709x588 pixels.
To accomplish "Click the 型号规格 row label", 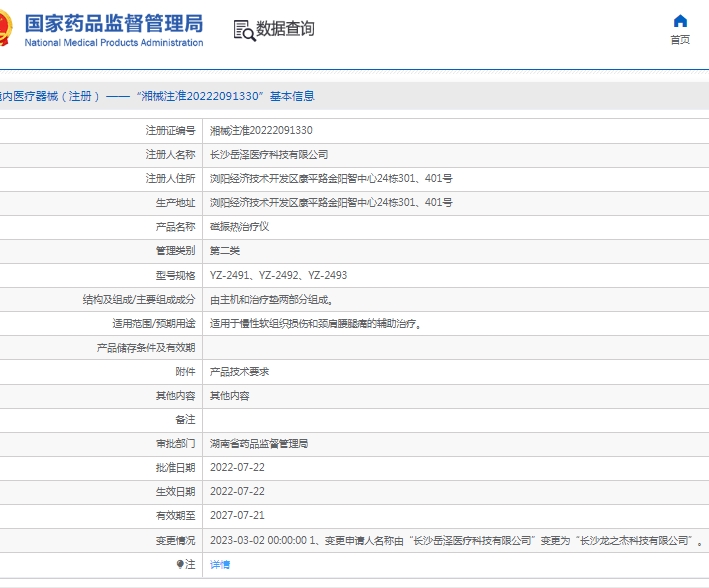I will point(175,275).
